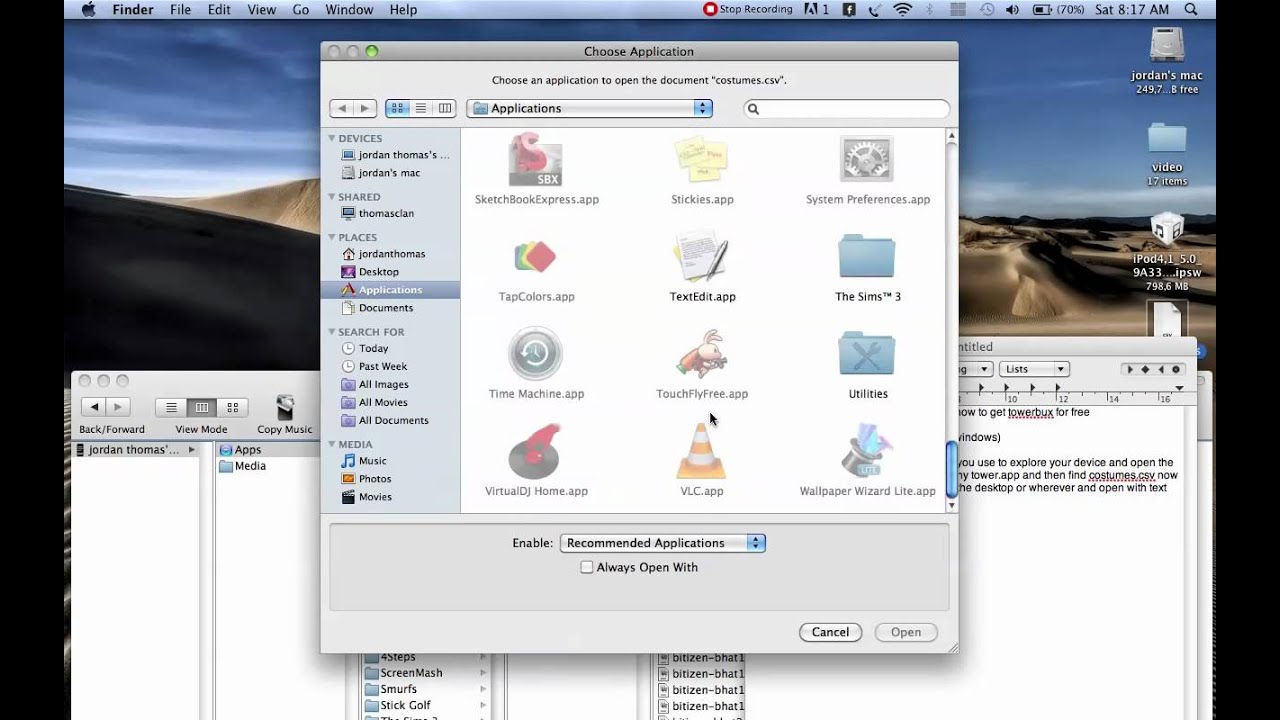Open the View menu
Screen dimensions: 1280x720
(x=261, y=10)
